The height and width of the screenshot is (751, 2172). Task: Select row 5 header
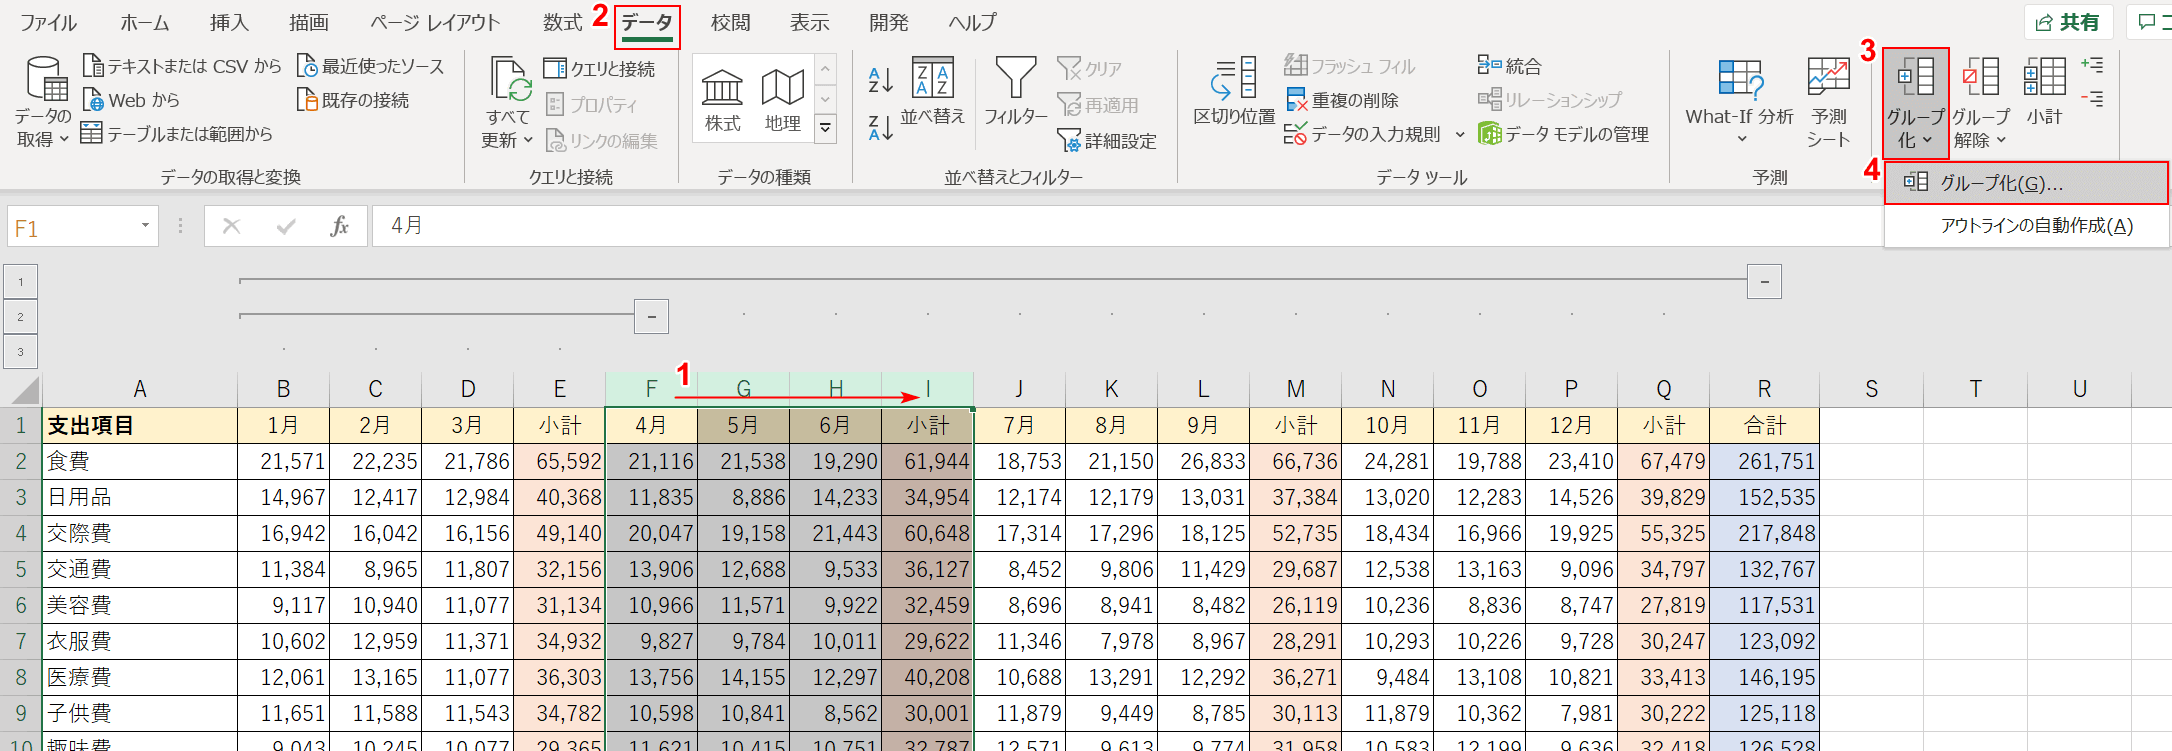[21, 569]
